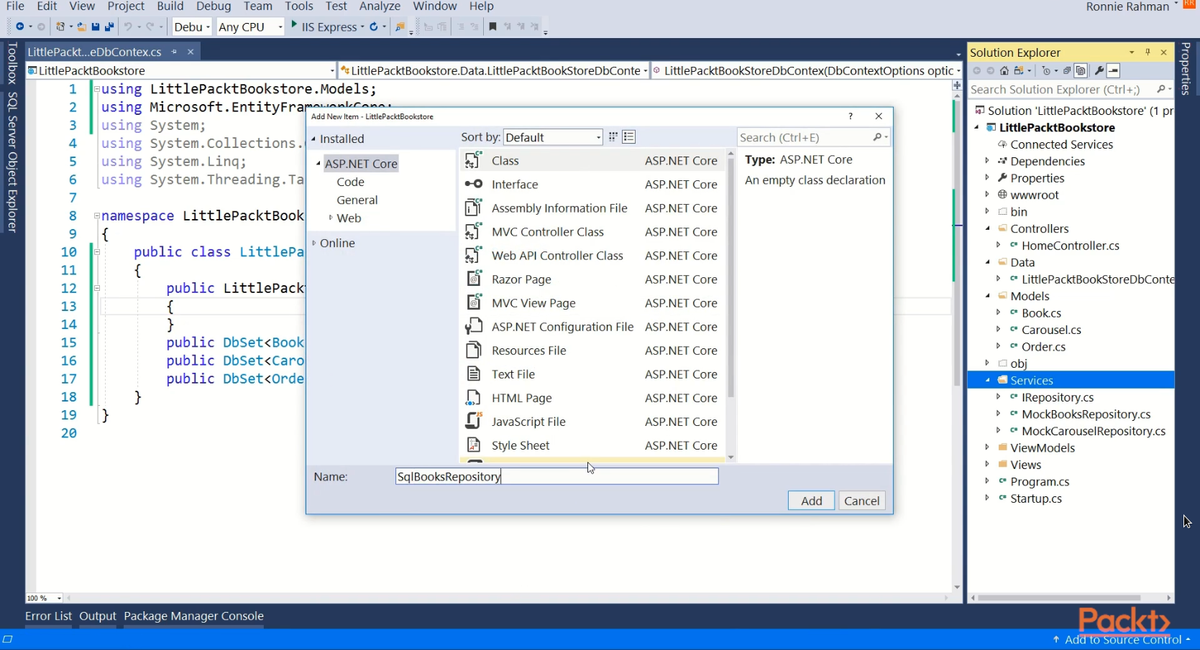Click the help question mark in Add New Item dialog
The width and height of the screenshot is (1200, 650).
[851, 117]
